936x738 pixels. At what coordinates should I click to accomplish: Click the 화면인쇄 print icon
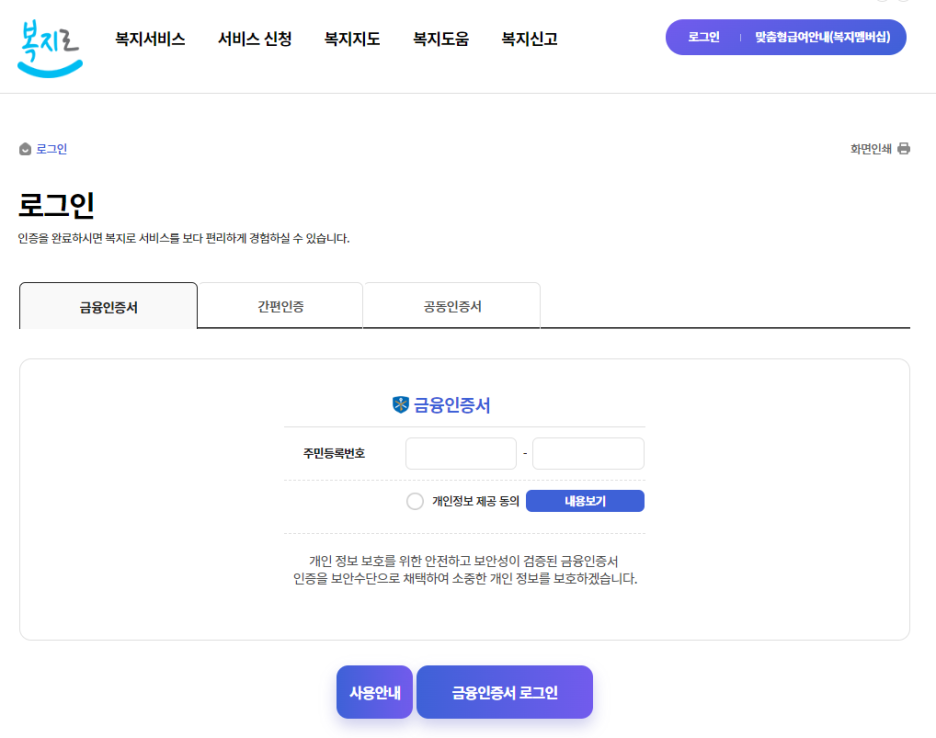click(x=903, y=147)
